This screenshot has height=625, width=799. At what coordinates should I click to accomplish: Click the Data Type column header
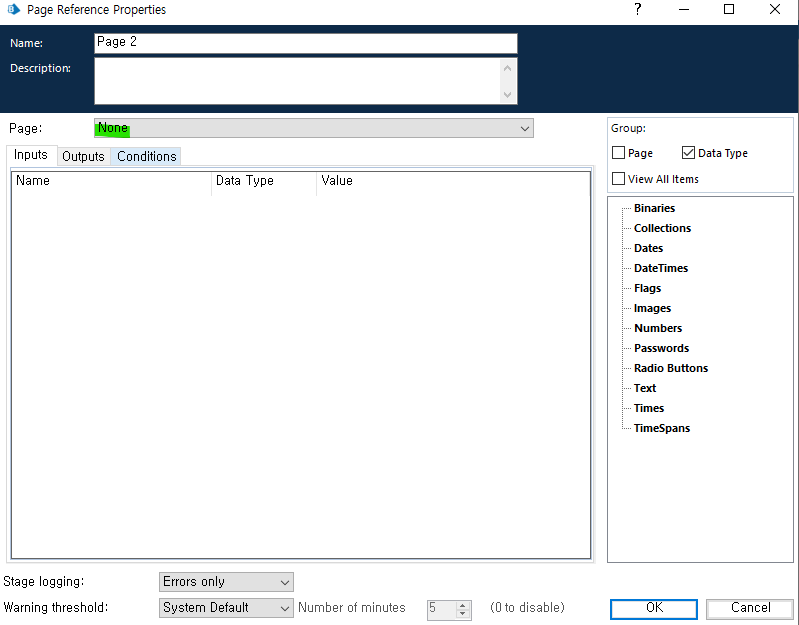[264, 181]
